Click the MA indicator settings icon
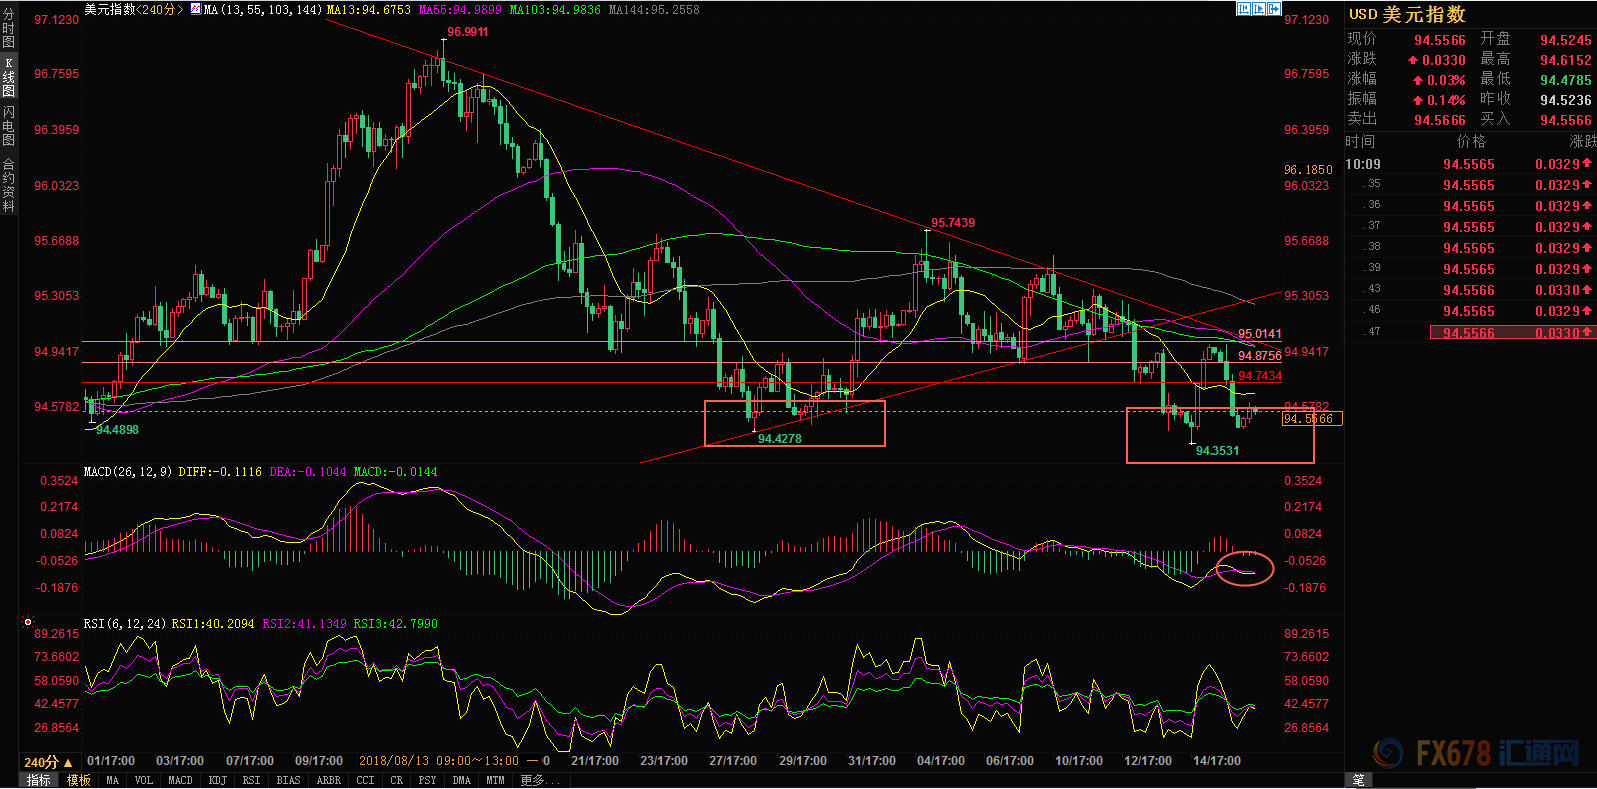The height and width of the screenshot is (789, 1597). point(195,9)
